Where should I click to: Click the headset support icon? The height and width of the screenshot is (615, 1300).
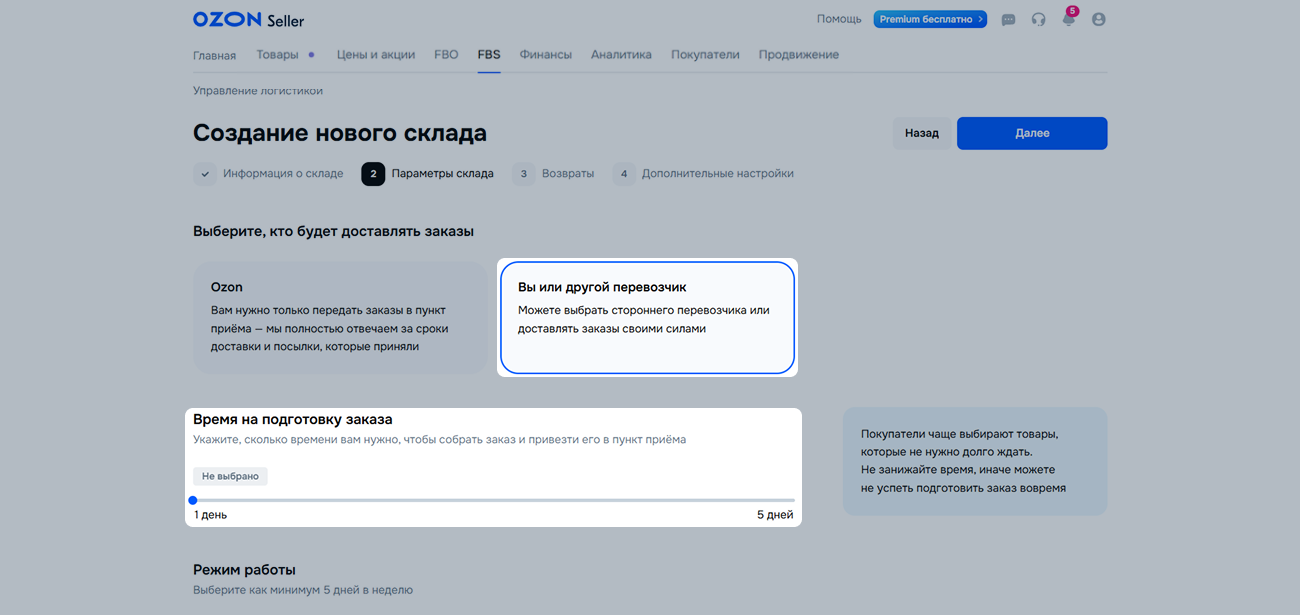point(1038,20)
